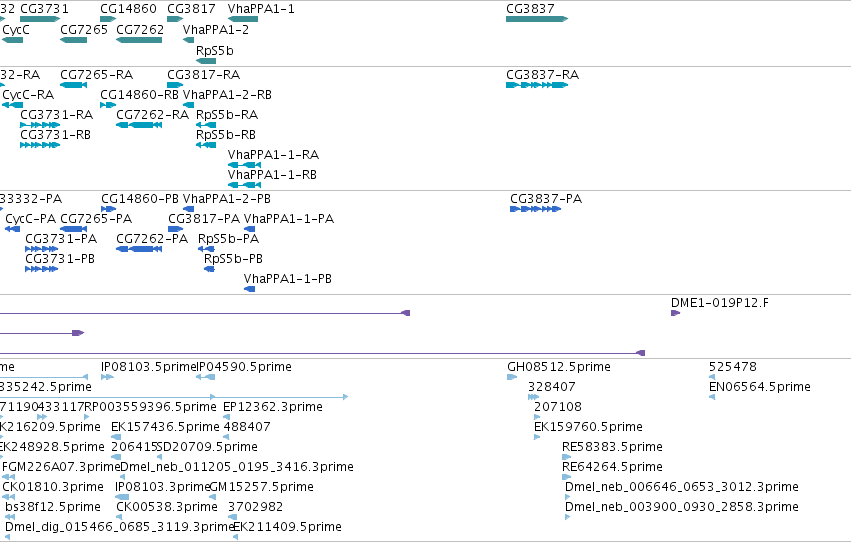Select the GM15257.5prime EST label
The height and width of the screenshot is (542, 851).
tap(262, 487)
